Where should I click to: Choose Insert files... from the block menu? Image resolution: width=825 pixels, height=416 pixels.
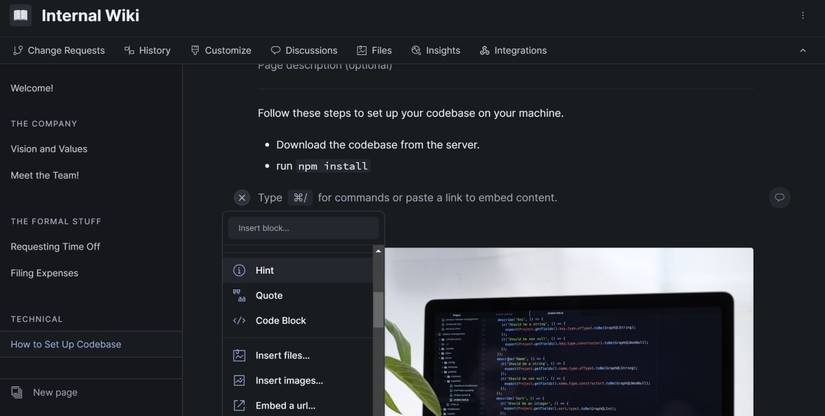[298, 356]
